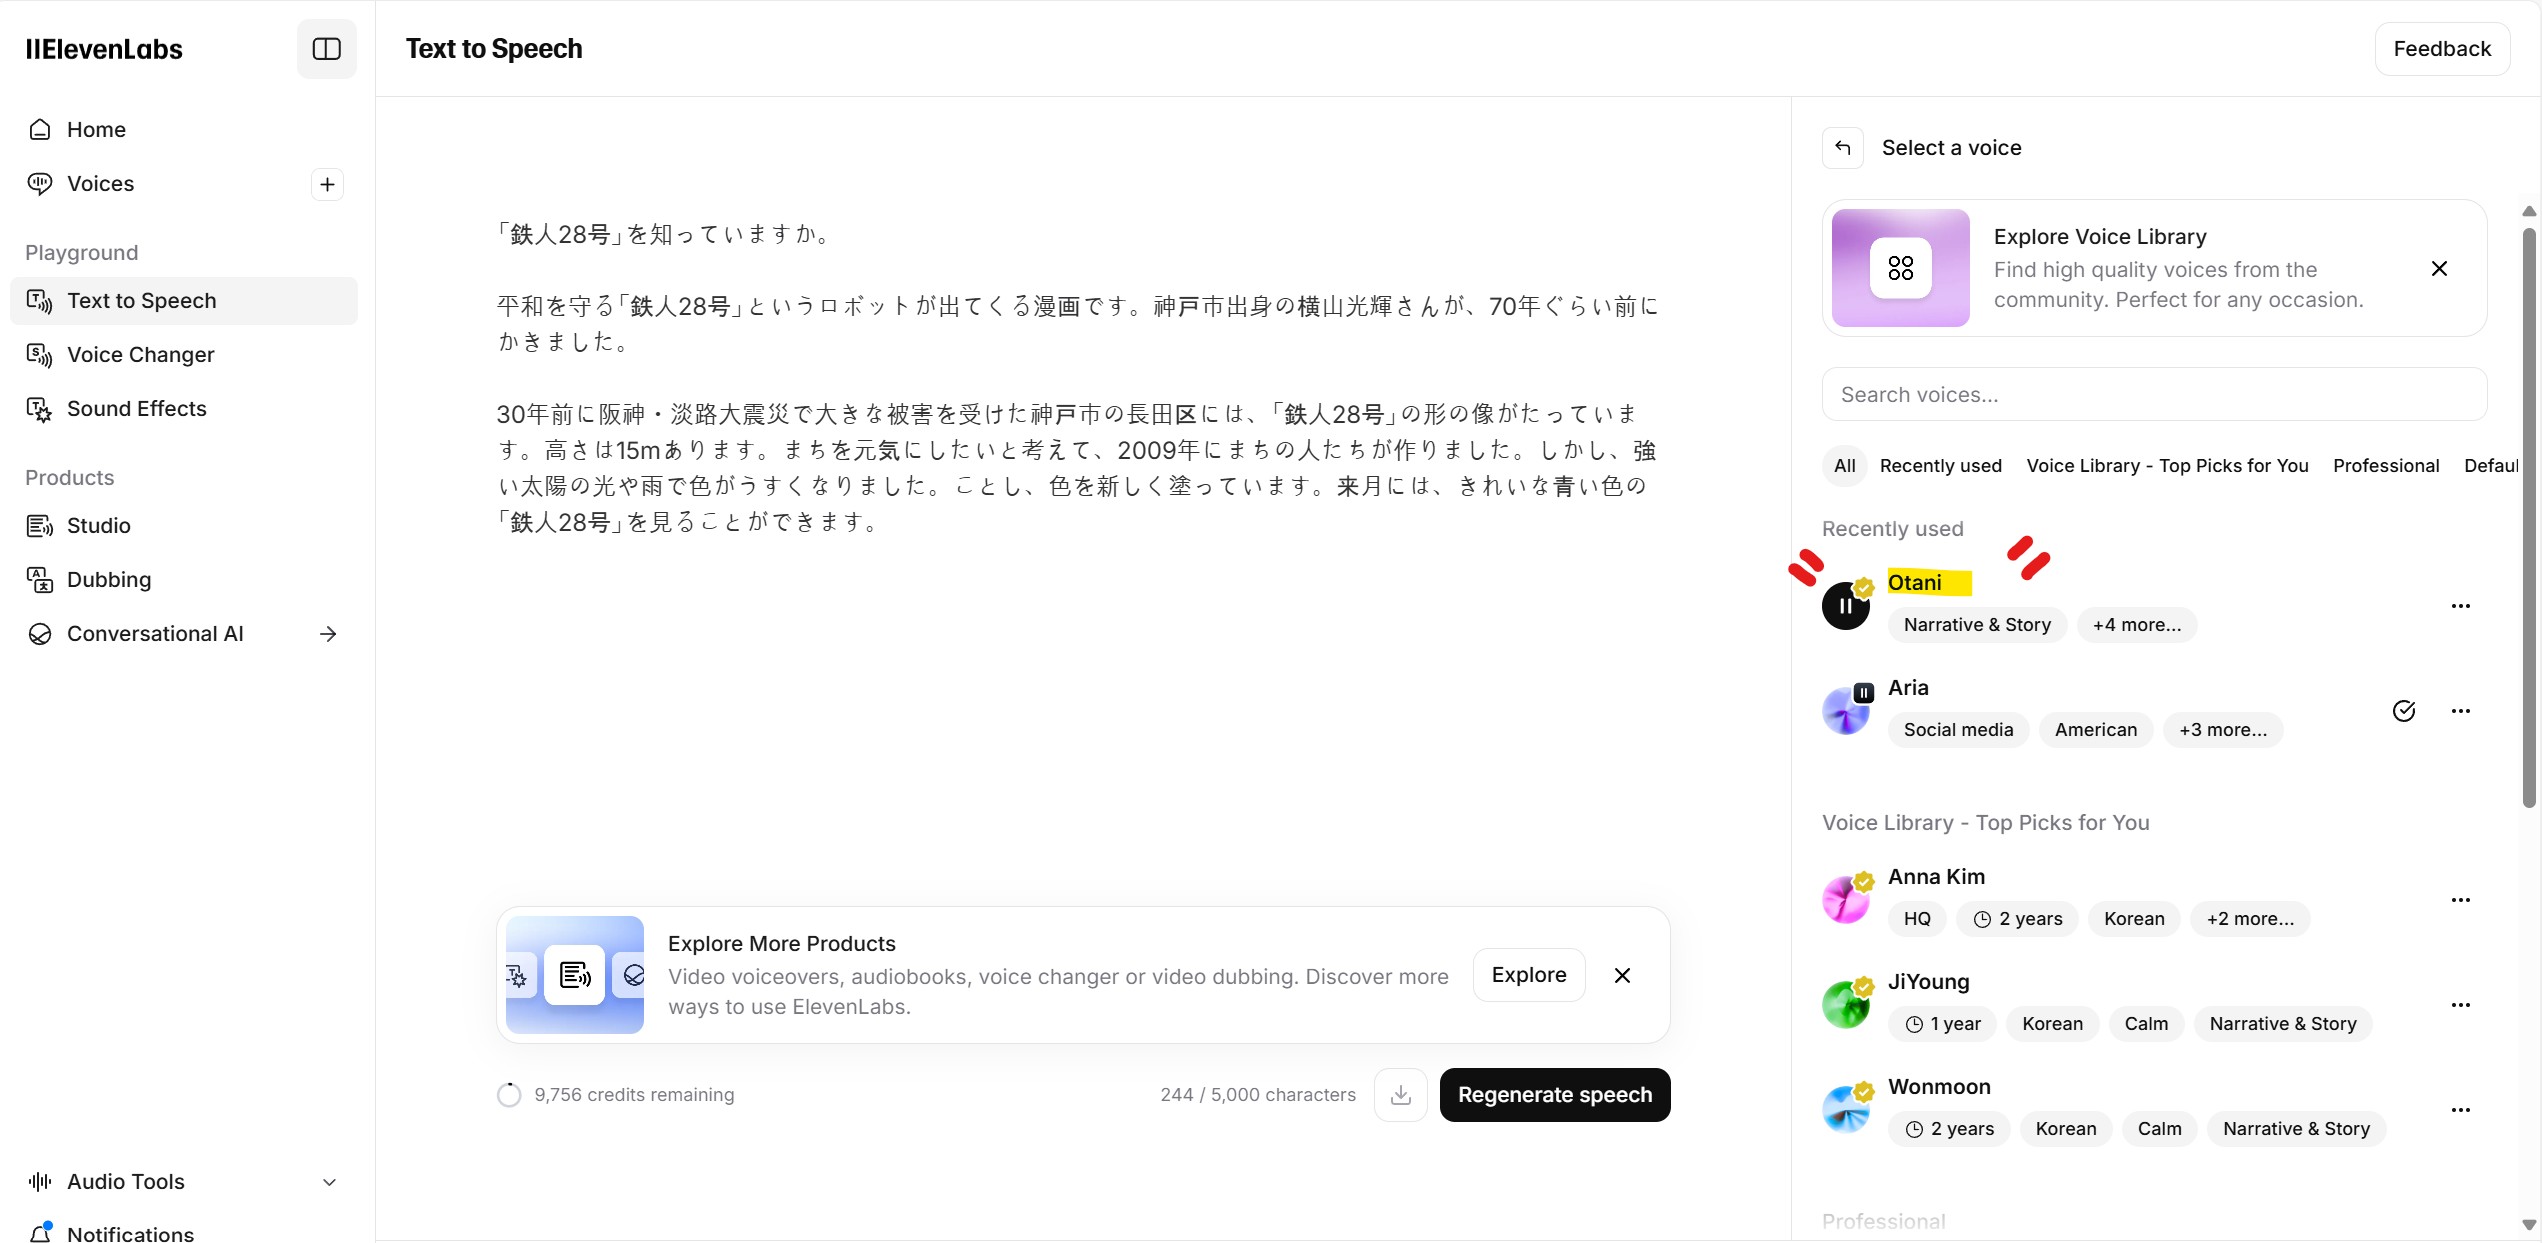Choose the Otani voice

click(1914, 583)
